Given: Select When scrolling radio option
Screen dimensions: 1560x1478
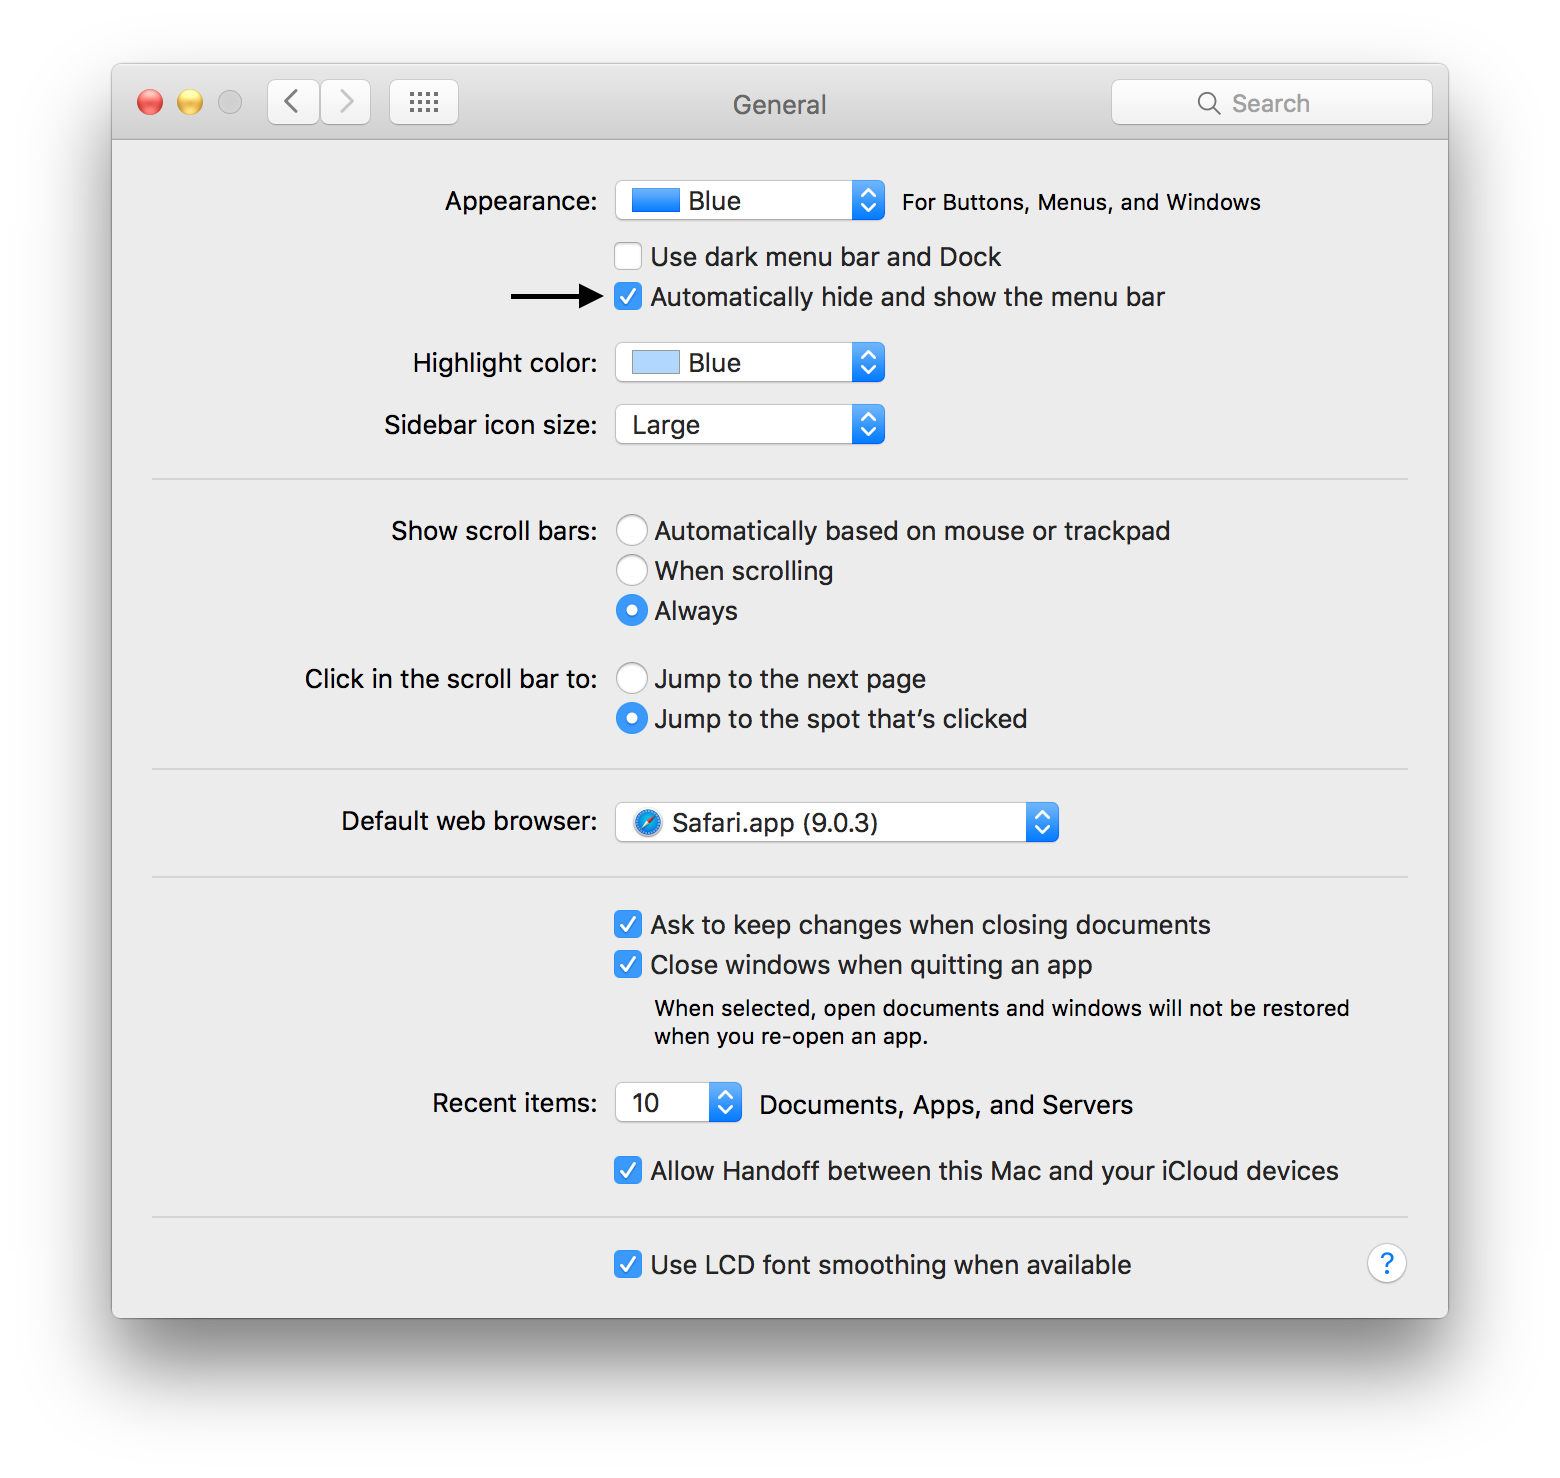Looking at the screenshot, I should tap(632, 570).
